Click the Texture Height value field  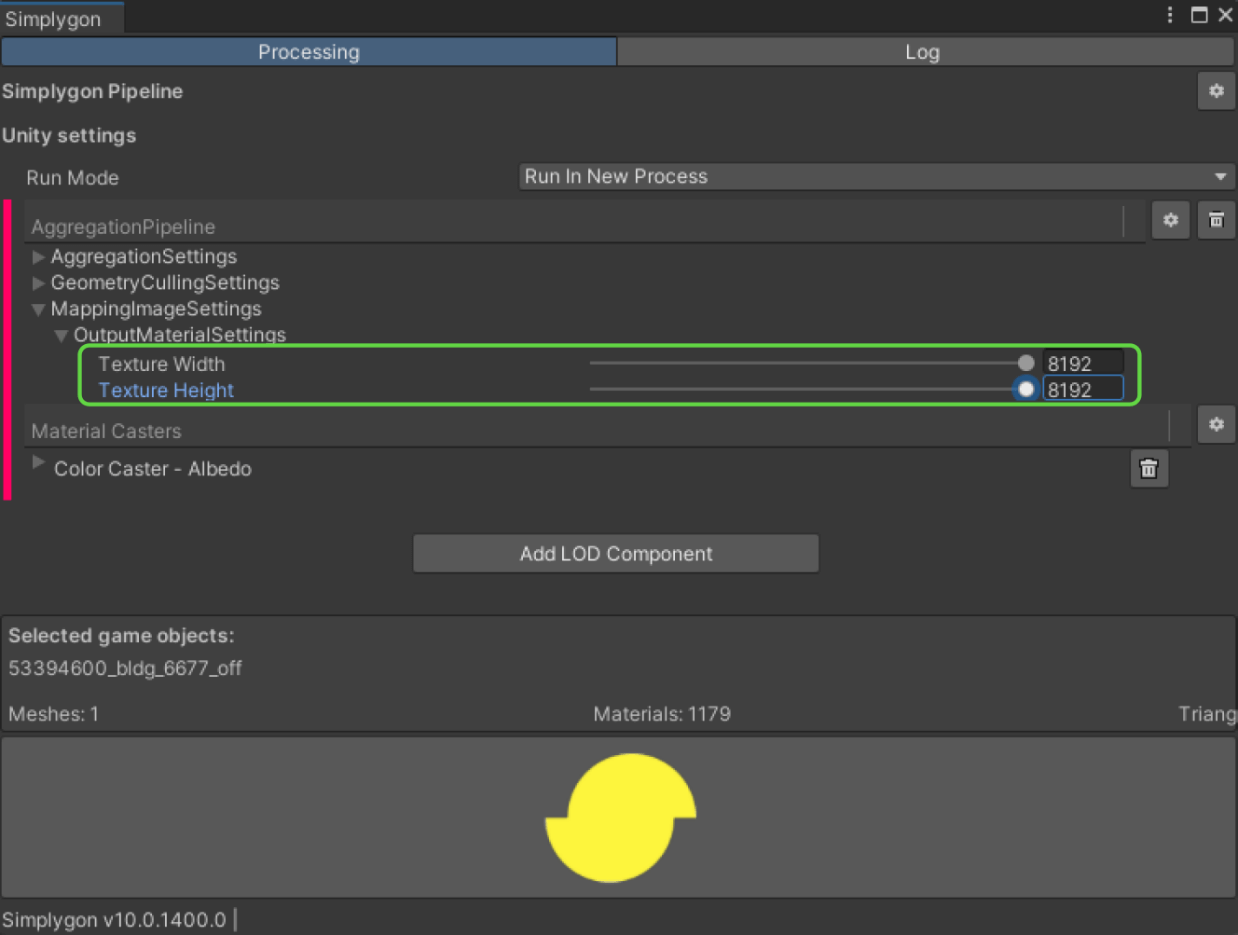pos(1083,390)
